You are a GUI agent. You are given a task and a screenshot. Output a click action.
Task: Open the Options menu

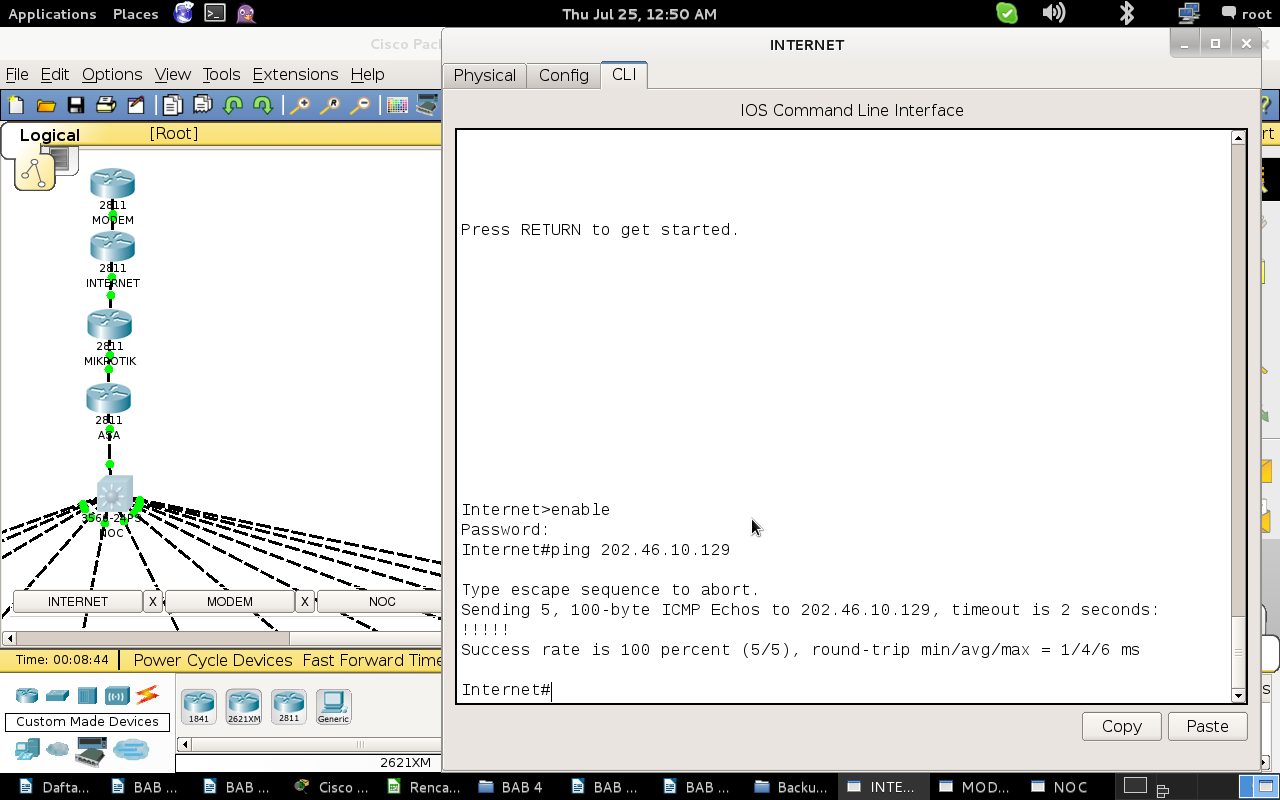point(112,74)
